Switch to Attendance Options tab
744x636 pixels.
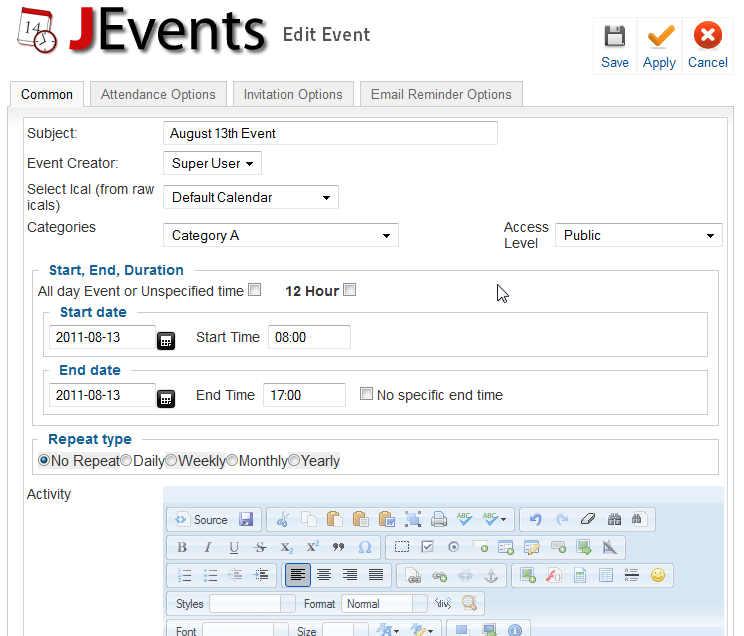click(158, 94)
